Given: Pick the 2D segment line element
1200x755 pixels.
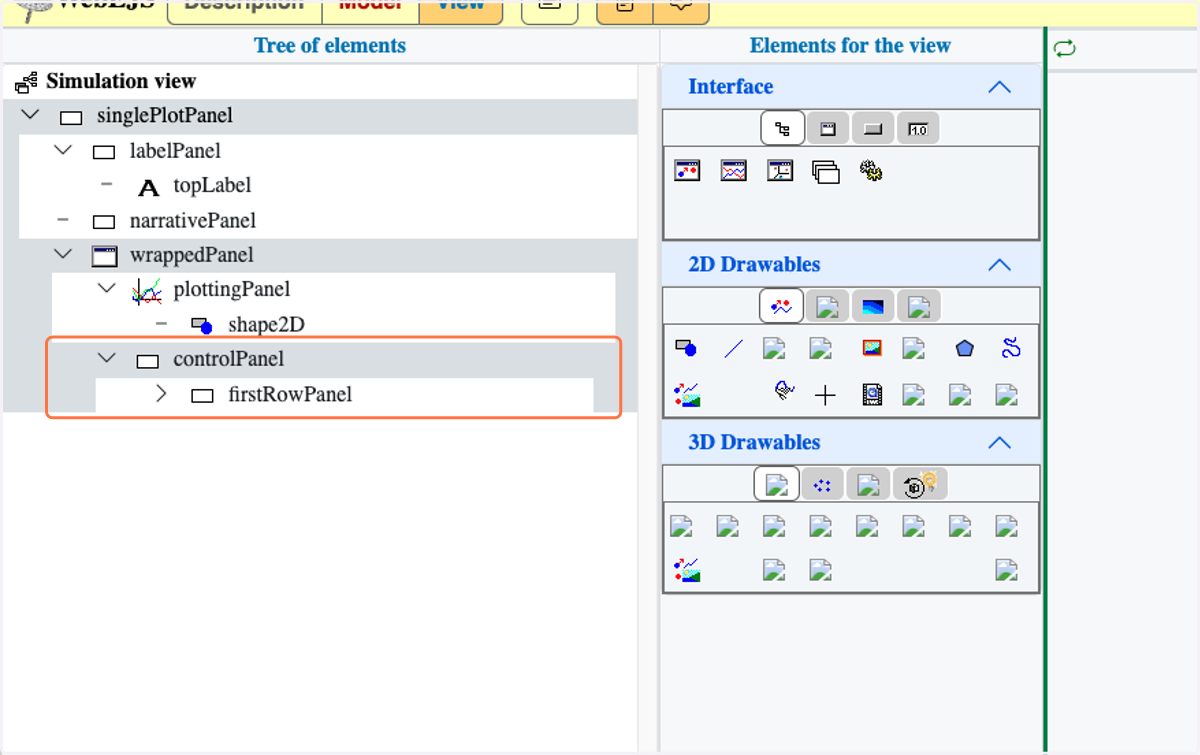Looking at the screenshot, I should click(x=733, y=349).
